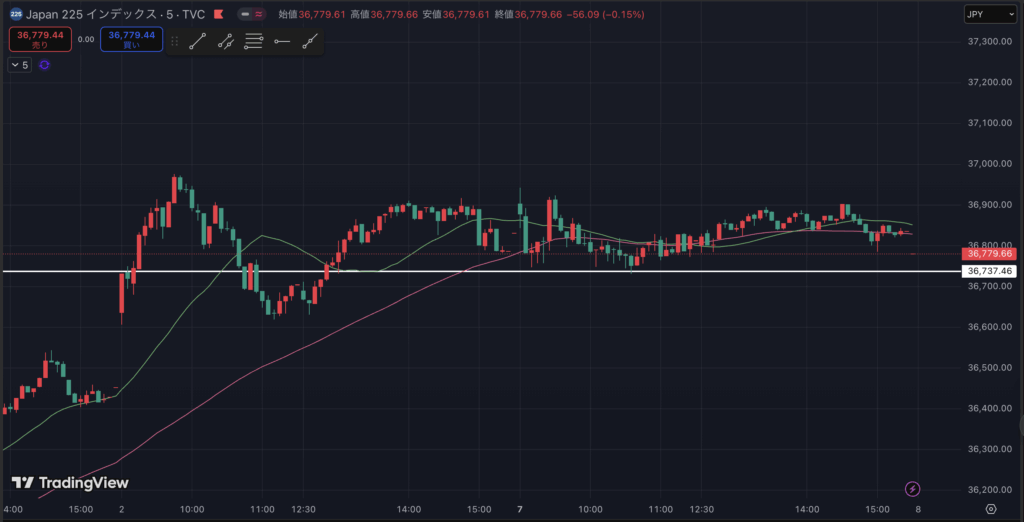The width and height of the screenshot is (1024, 522).
Task: Click the purple lightning bolt icon
Action: tap(913, 489)
